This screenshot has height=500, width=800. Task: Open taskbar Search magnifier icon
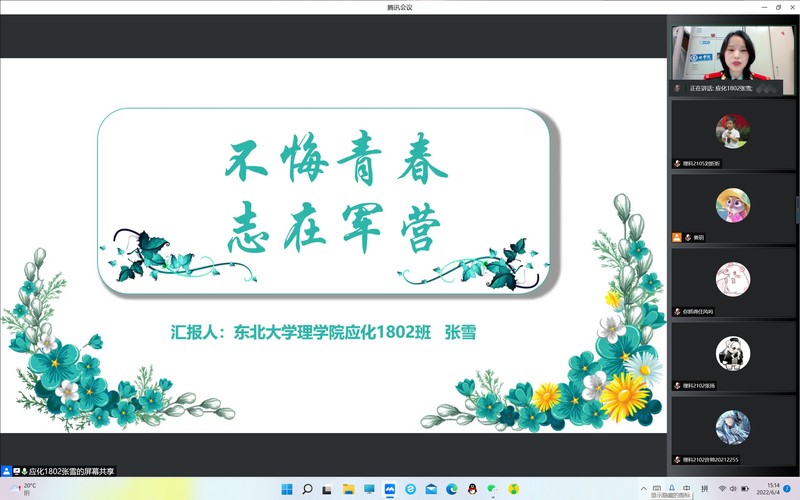[x=307, y=489]
